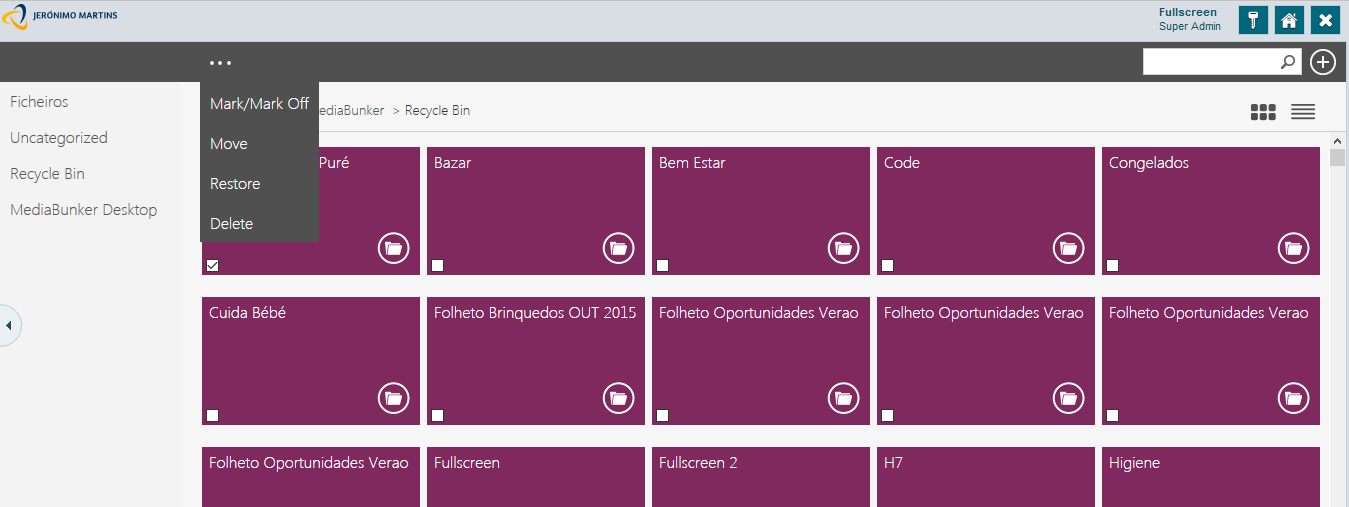Open MediaBunker Desktop sidebar link
Screen dimensions: 1349x507
pos(84,210)
